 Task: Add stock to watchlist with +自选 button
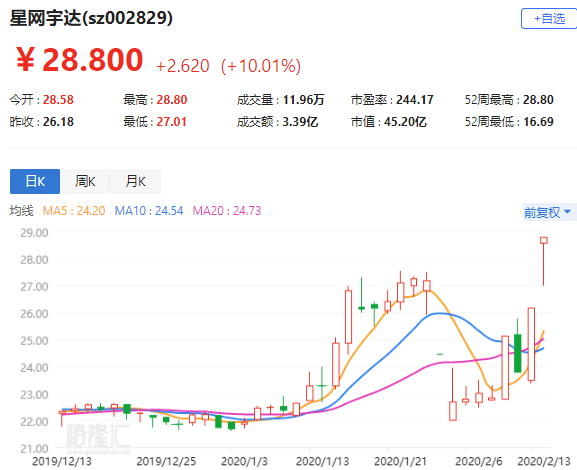[x=549, y=18]
